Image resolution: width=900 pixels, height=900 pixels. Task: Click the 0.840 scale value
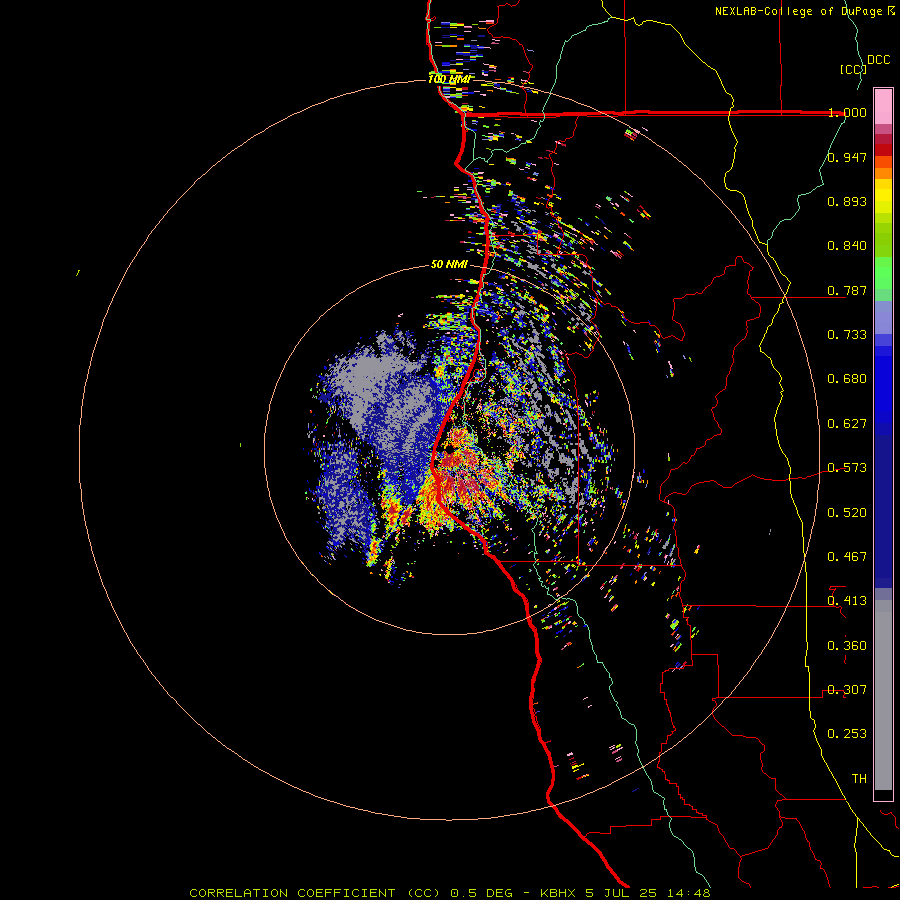[x=847, y=246]
